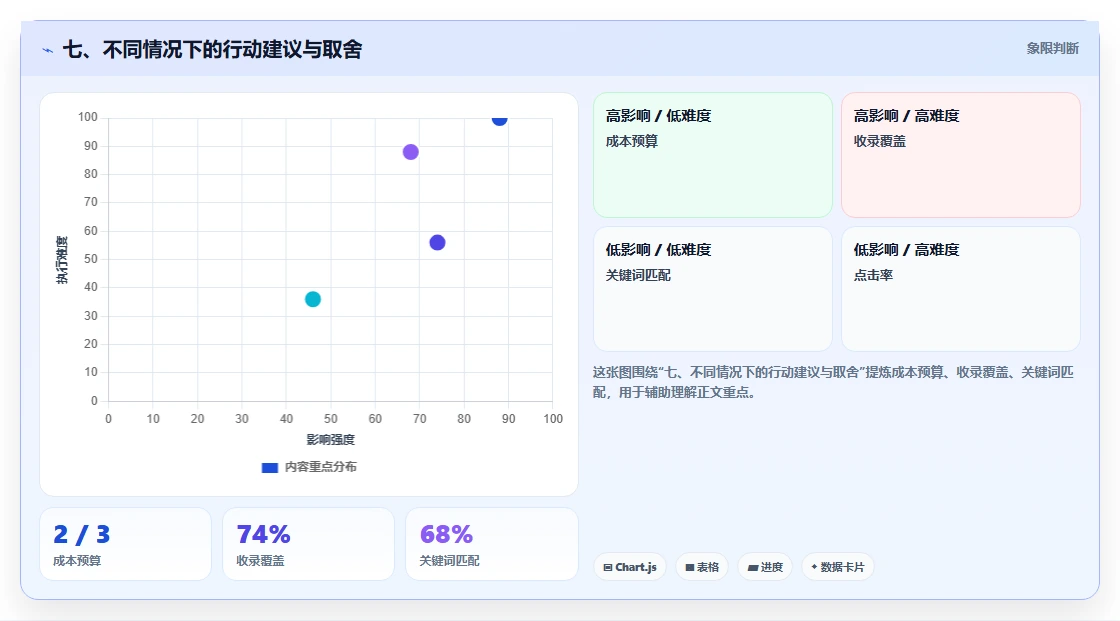1120x621 pixels.
Task: Click the 表格 tag chip
Action: click(702, 567)
